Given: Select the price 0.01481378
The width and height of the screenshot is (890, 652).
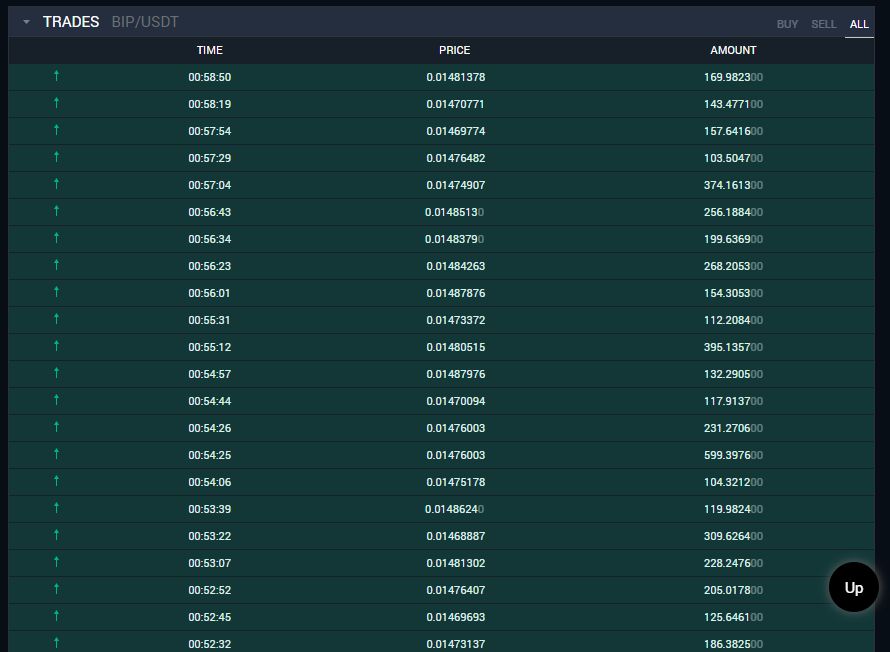Looking at the screenshot, I should [x=456, y=77].
